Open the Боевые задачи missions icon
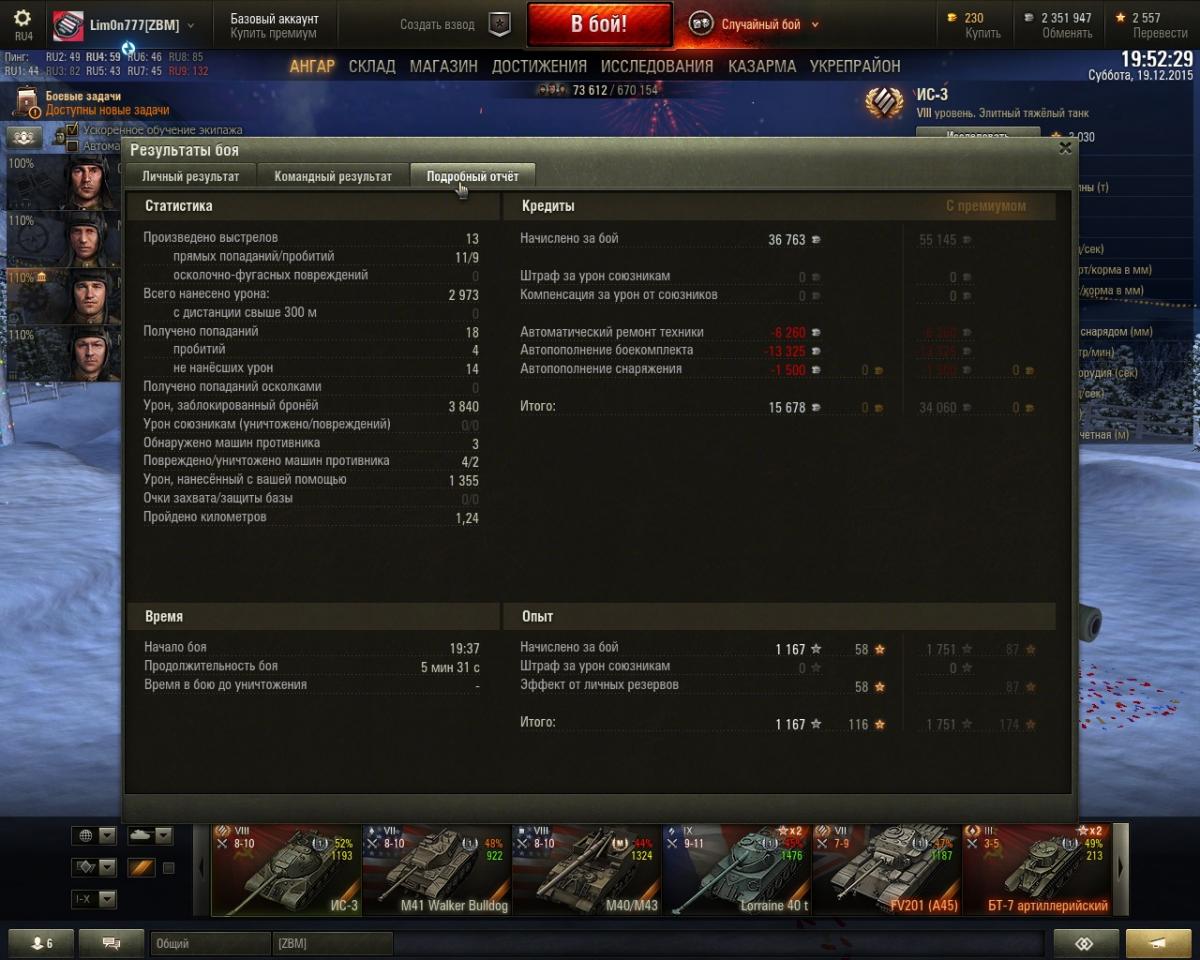The image size is (1200, 960). click(x=26, y=103)
